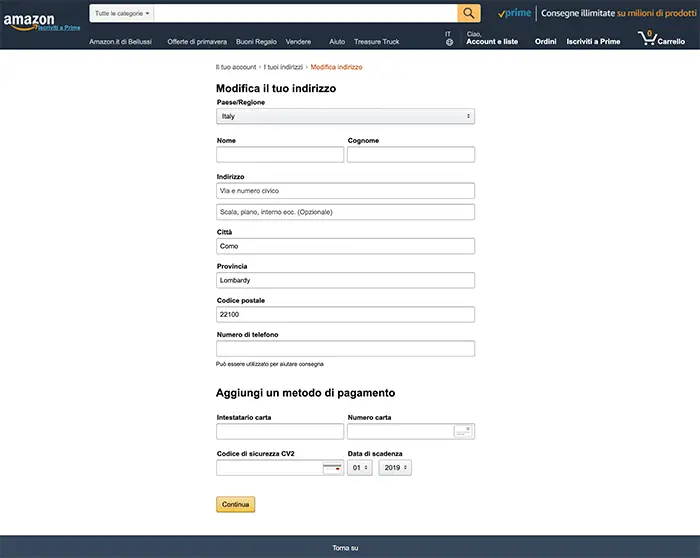Viewport: 700px width, 558px height.
Task: Open Treasure Truck
Action: pyautogui.click(x=377, y=42)
